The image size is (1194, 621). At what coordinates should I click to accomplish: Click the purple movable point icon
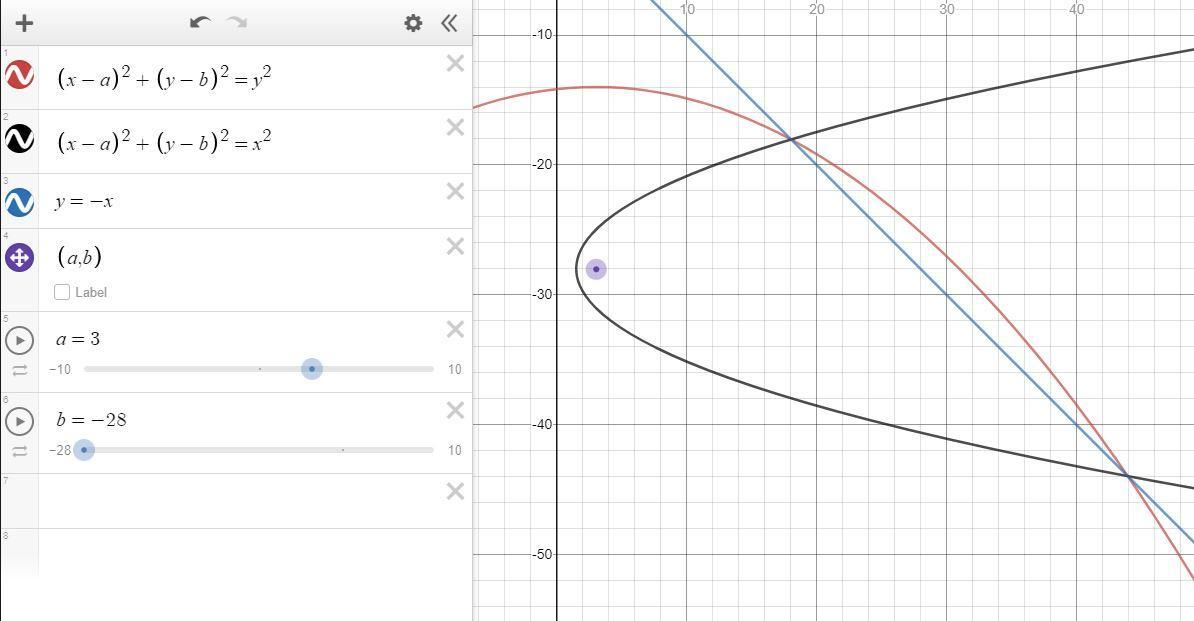(20, 258)
